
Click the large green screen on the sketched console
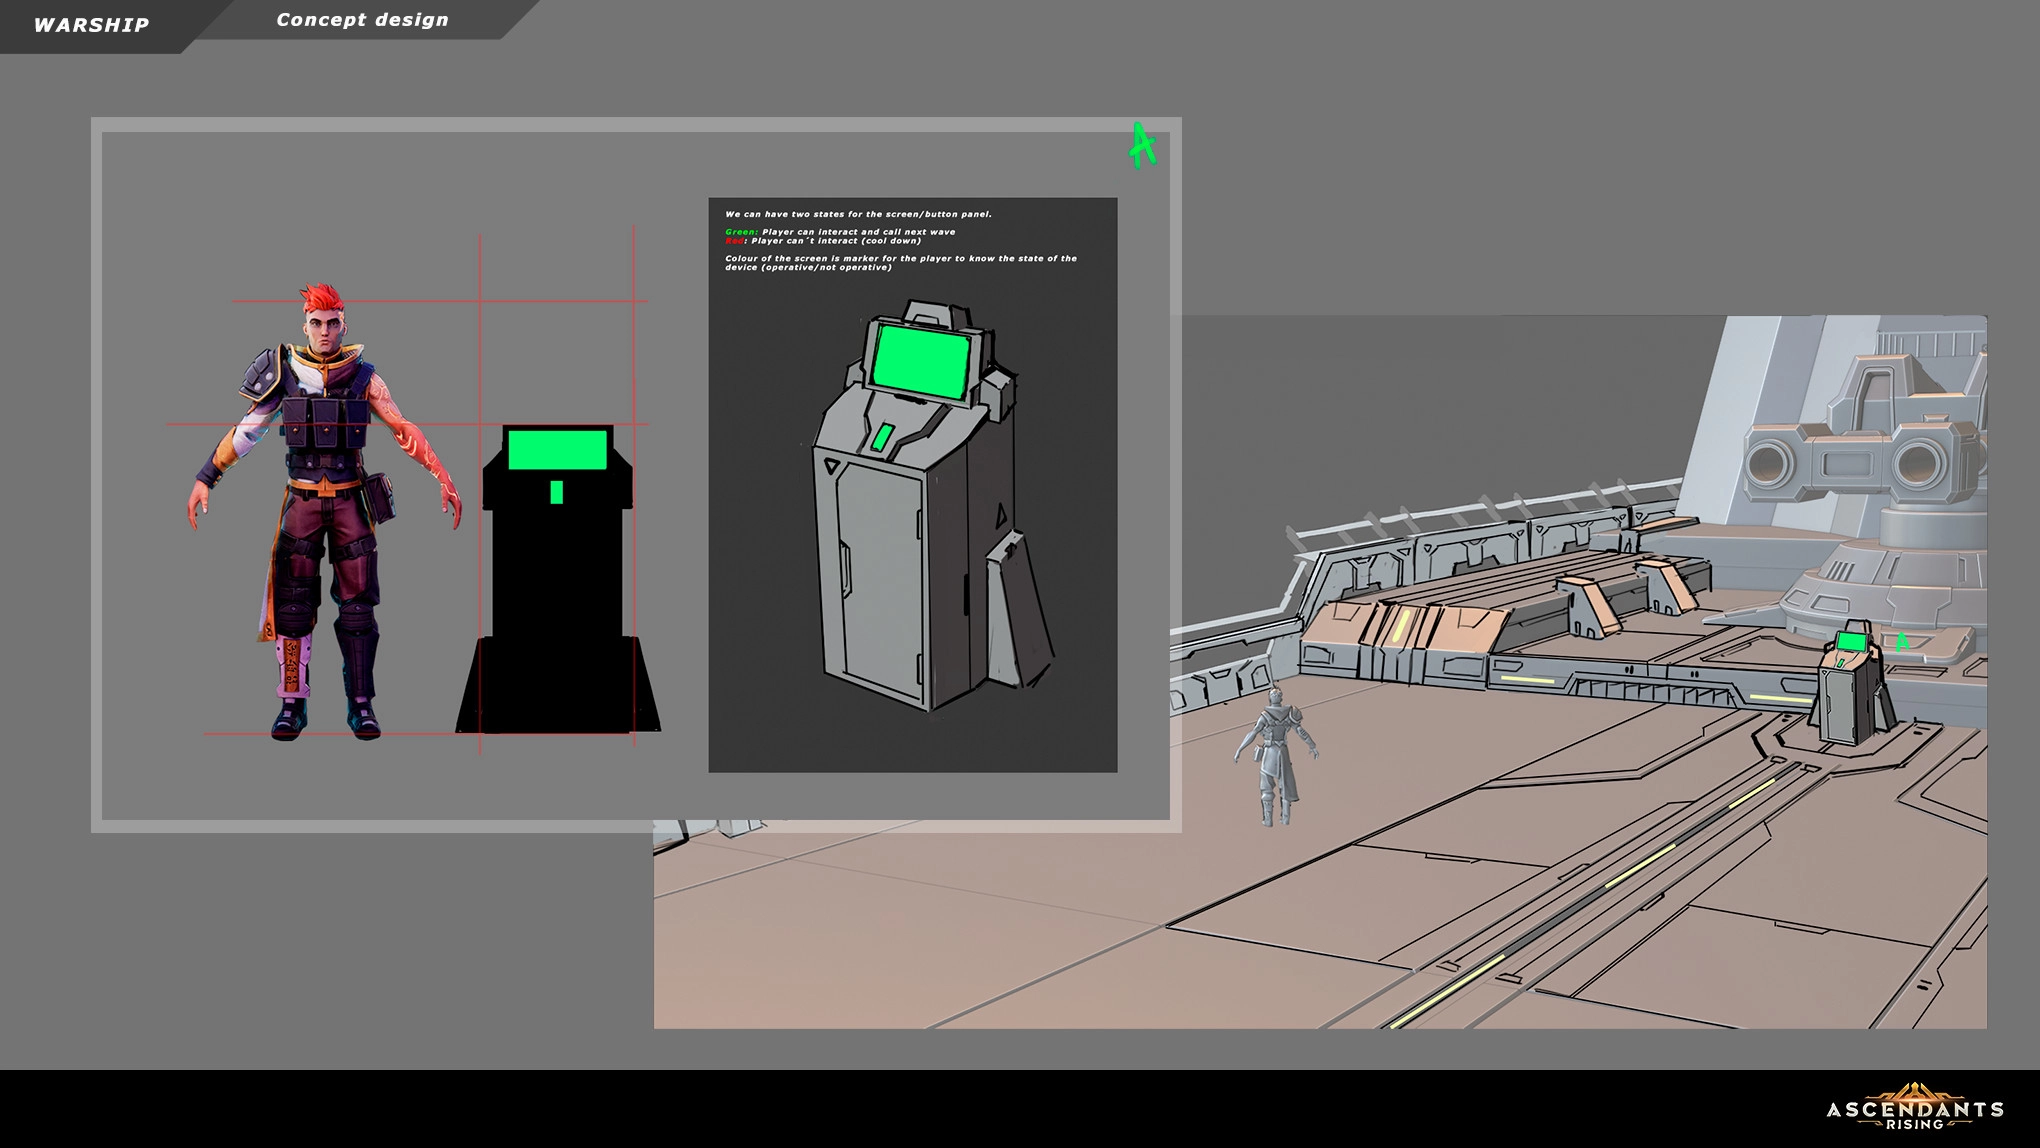(921, 362)
